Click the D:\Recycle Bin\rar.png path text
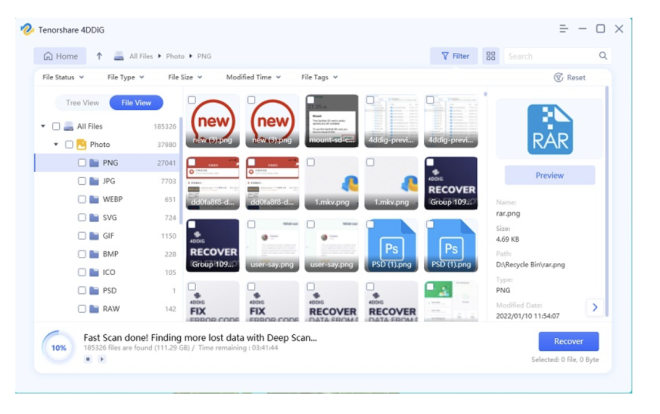 [x=530, y=265]
